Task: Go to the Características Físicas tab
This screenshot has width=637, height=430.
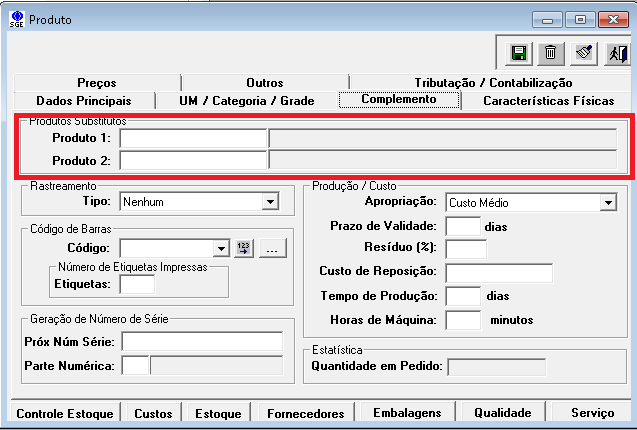Action: point(548,100)
